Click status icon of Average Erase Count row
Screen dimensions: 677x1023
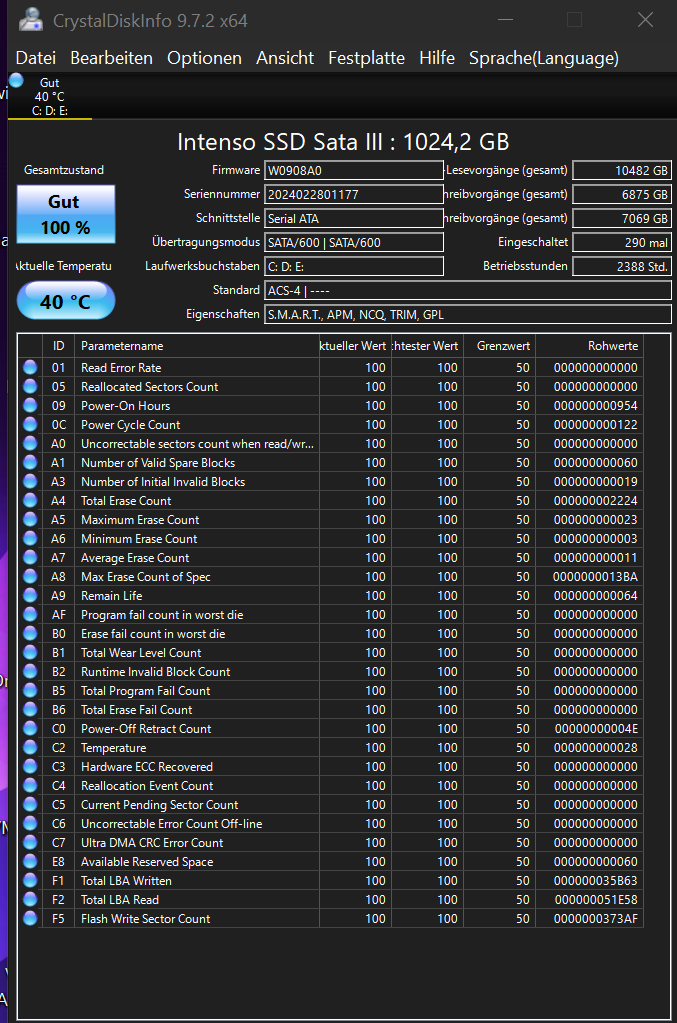coord(30,557)
